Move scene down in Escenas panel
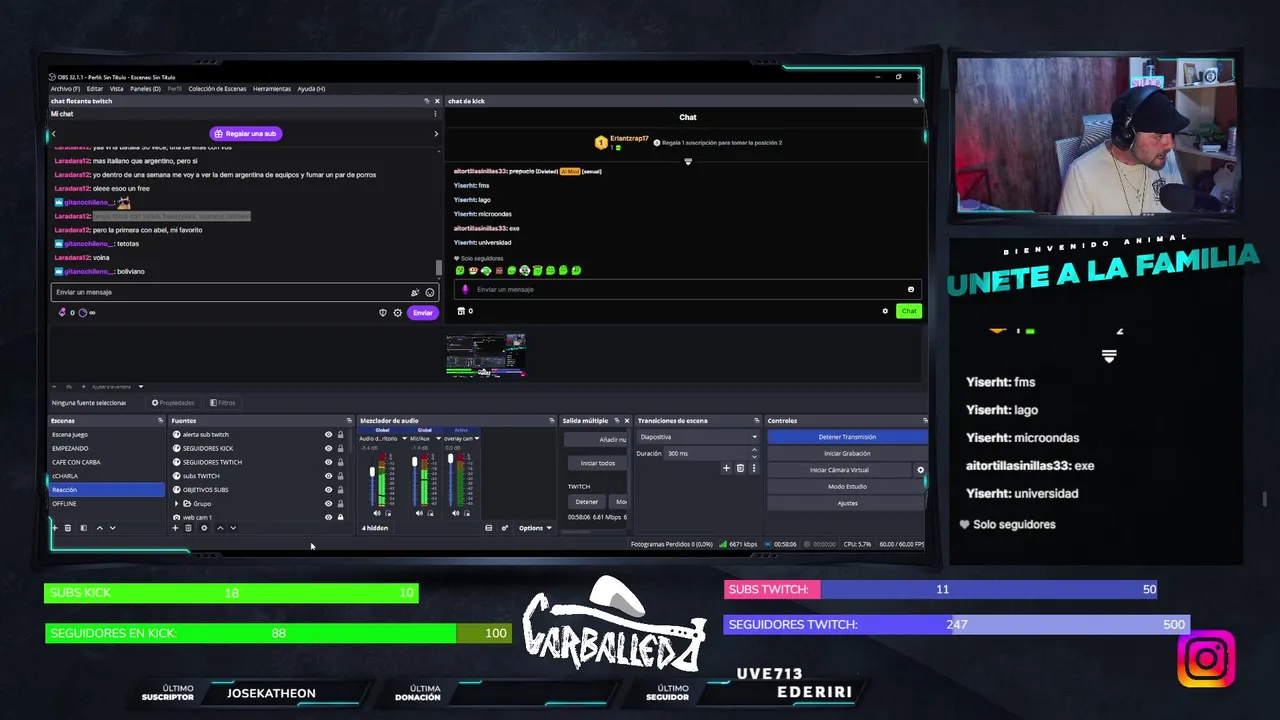 pyautogui.click(x=112, y=528)
